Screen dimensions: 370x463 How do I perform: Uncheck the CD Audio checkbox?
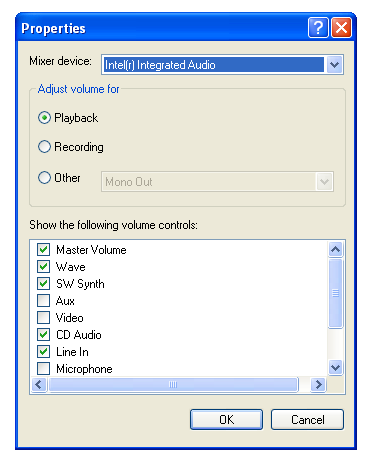click(44, 334)
